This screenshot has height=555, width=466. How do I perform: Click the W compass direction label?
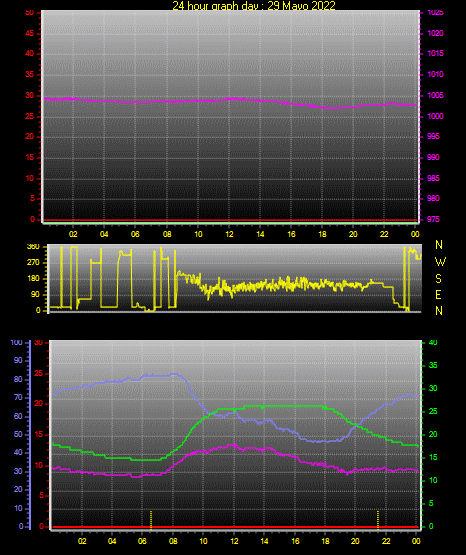pyautogui.click(x=440, y=262)
